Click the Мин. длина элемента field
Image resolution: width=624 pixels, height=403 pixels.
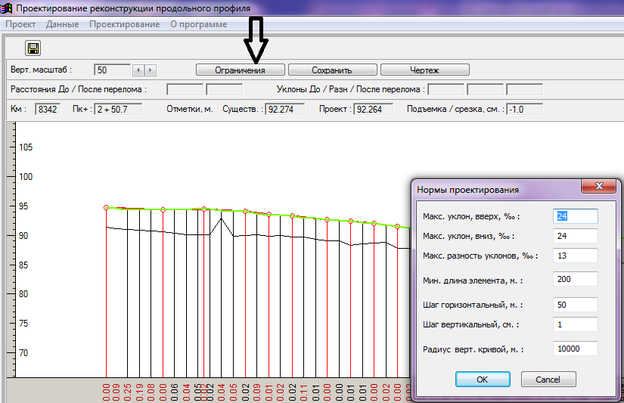[575, 279]
